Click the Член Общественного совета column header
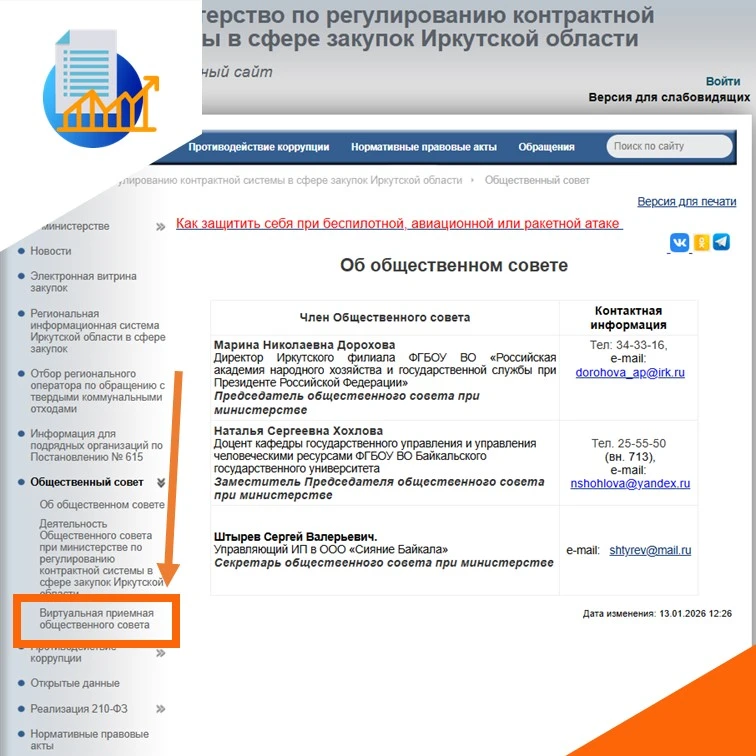The image size is (756, 756). pos(385,317)
